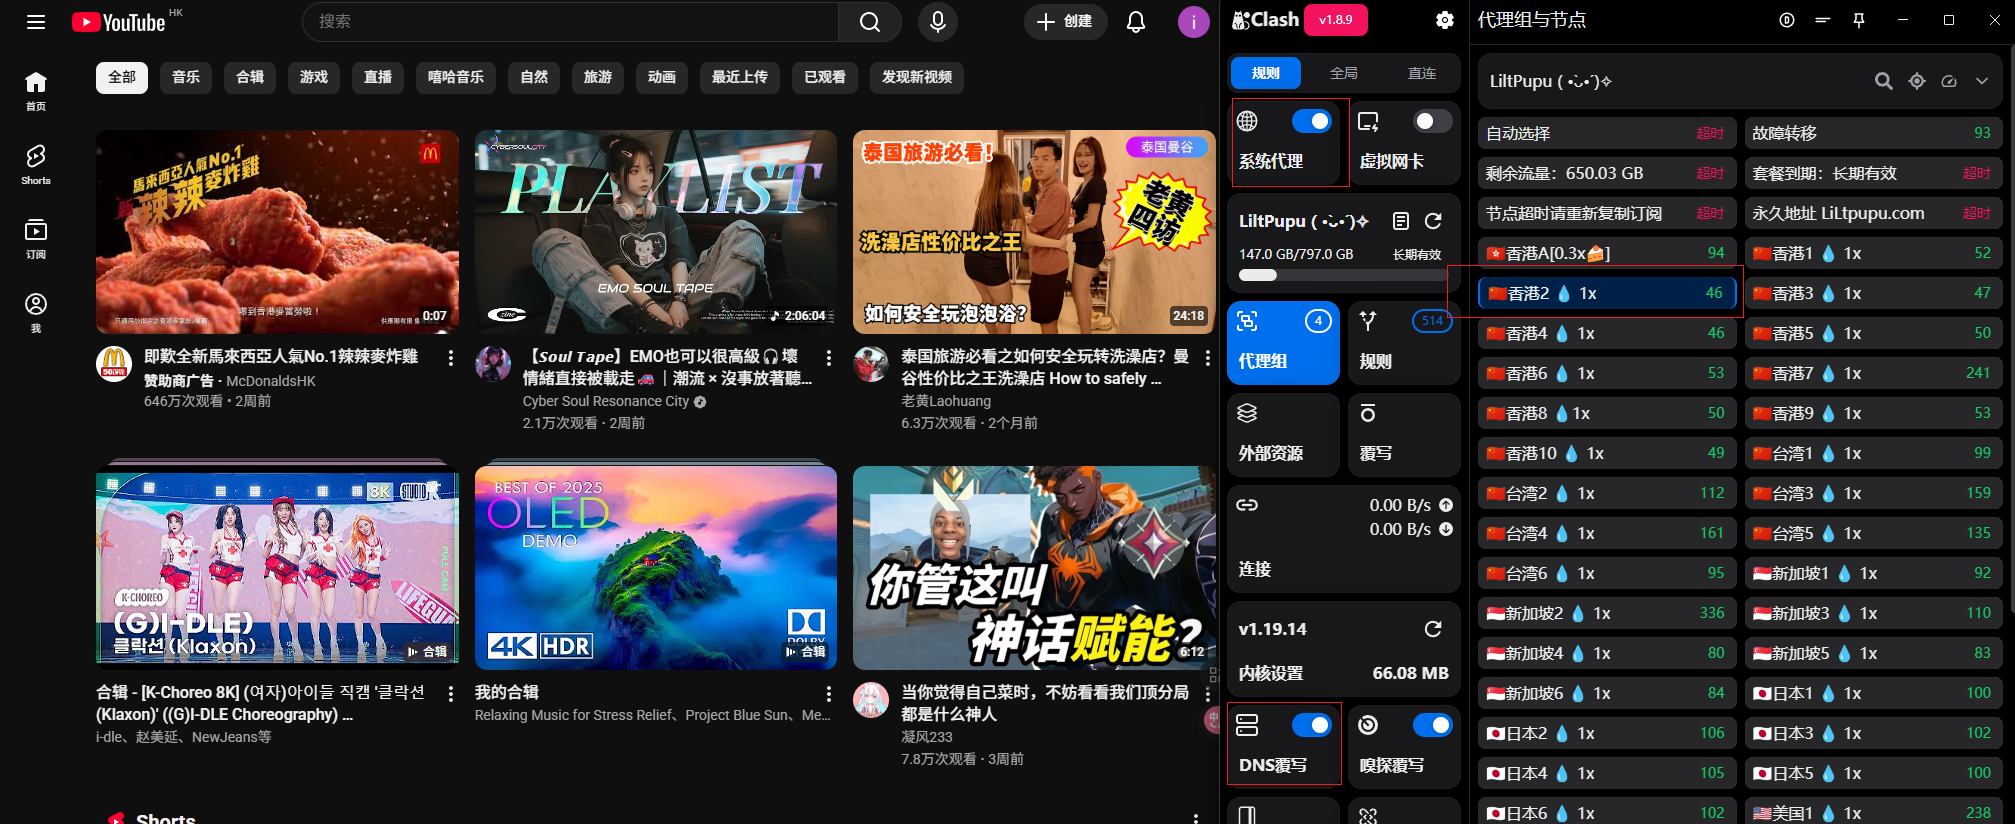
Task: Open Shorts in the YouTube sidebar
Action: (x=36, y=164)
